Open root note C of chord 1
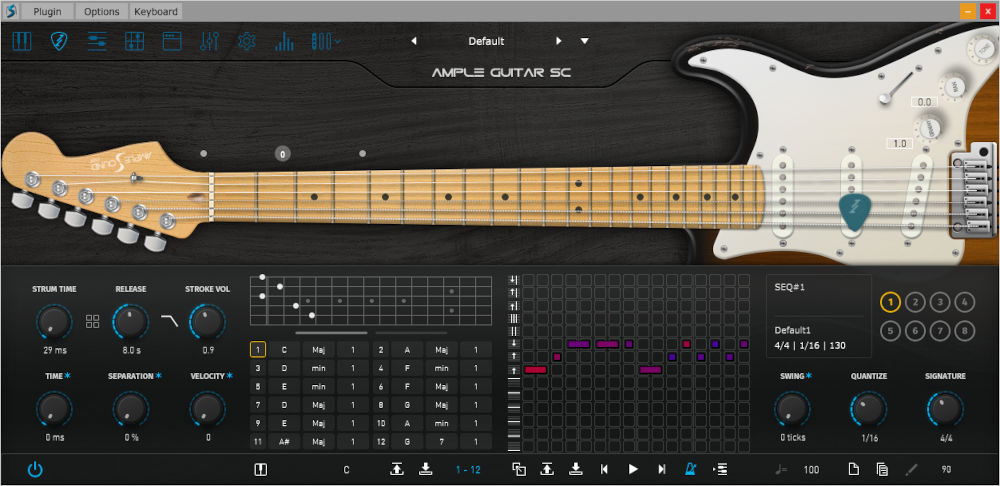This screenshot has height=486, width=1000. coord(284,350)
